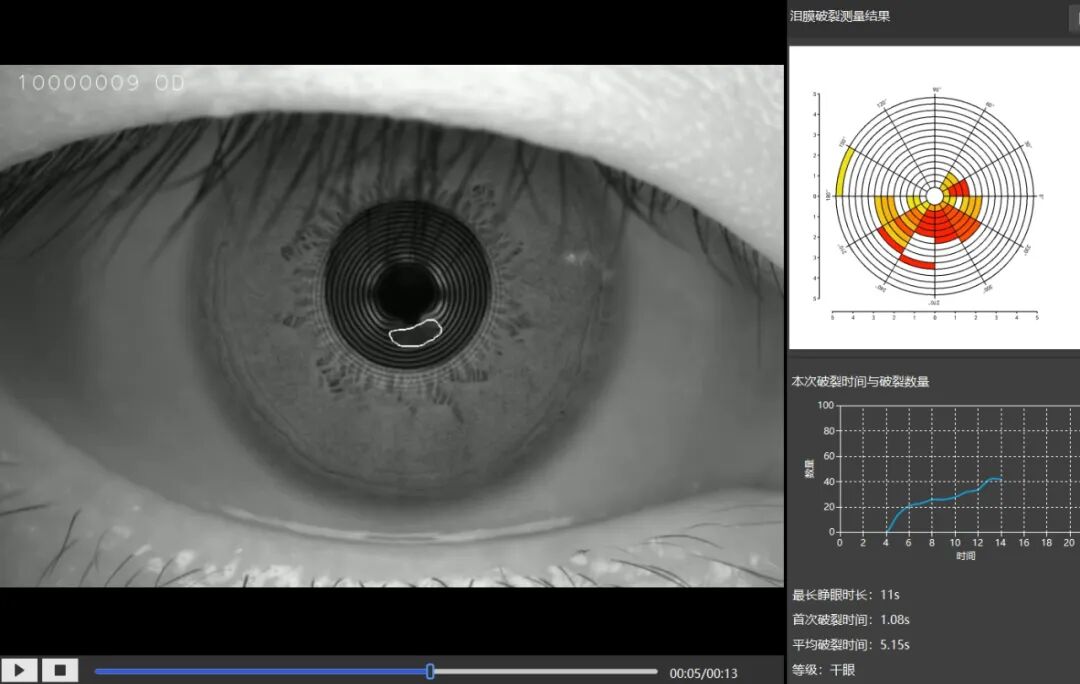Click the 首次破裂时间: 1.08s value

click(x=851, y=619)
